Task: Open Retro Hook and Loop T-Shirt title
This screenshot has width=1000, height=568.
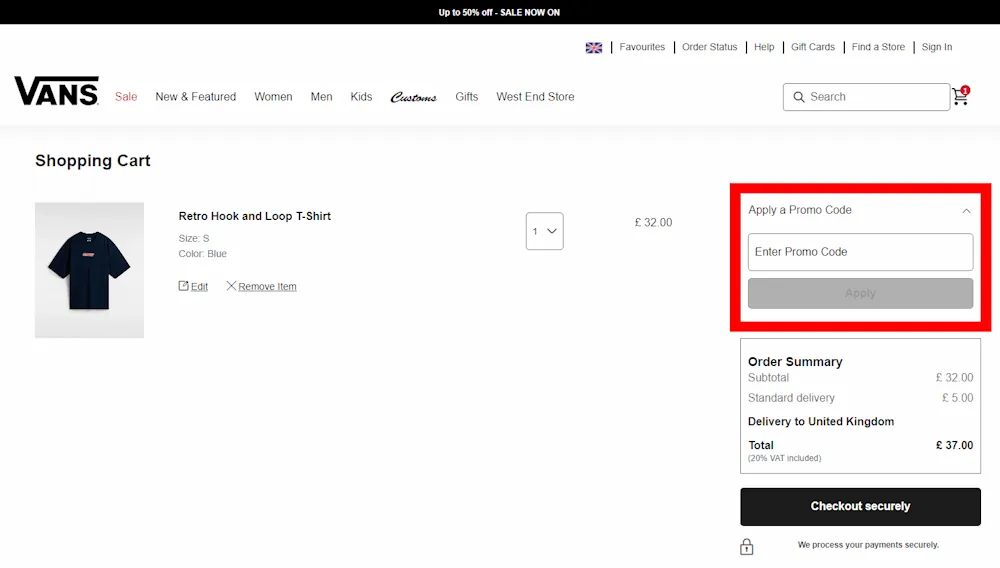Action: [x=254, y=216]
